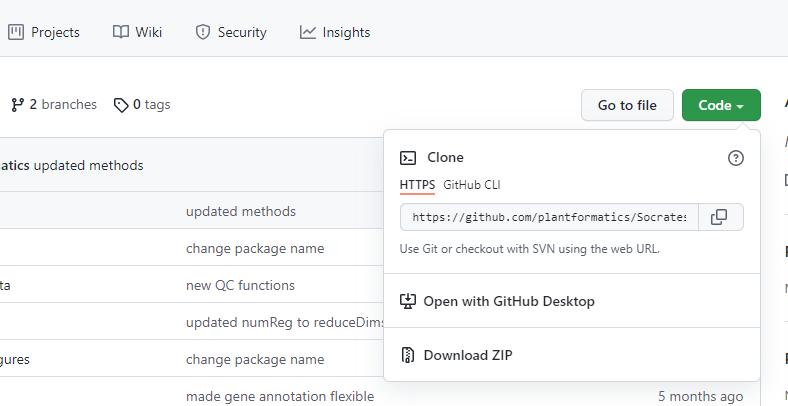Click the branches fork icon
This screenshot has width=788, height=406.
coord(18,105)
